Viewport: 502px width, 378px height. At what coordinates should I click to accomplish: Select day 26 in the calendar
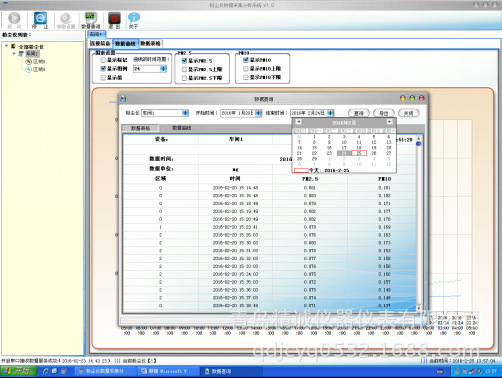374,153
